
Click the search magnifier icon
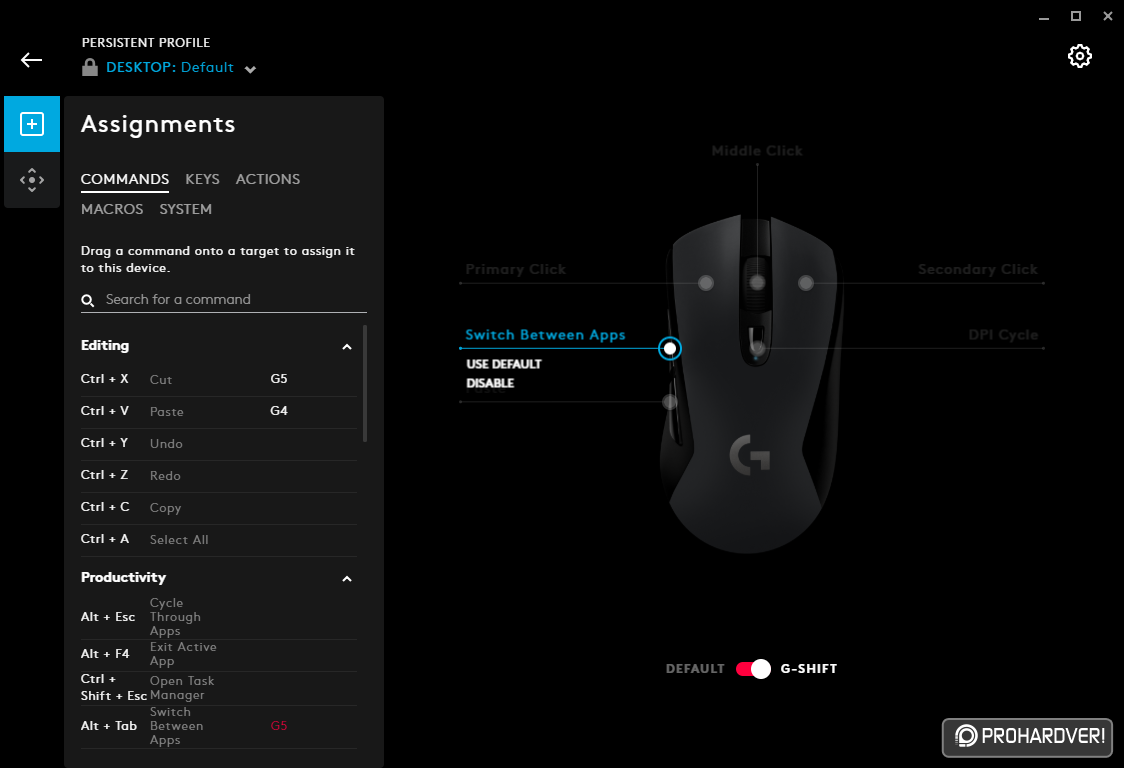(87, 300)
